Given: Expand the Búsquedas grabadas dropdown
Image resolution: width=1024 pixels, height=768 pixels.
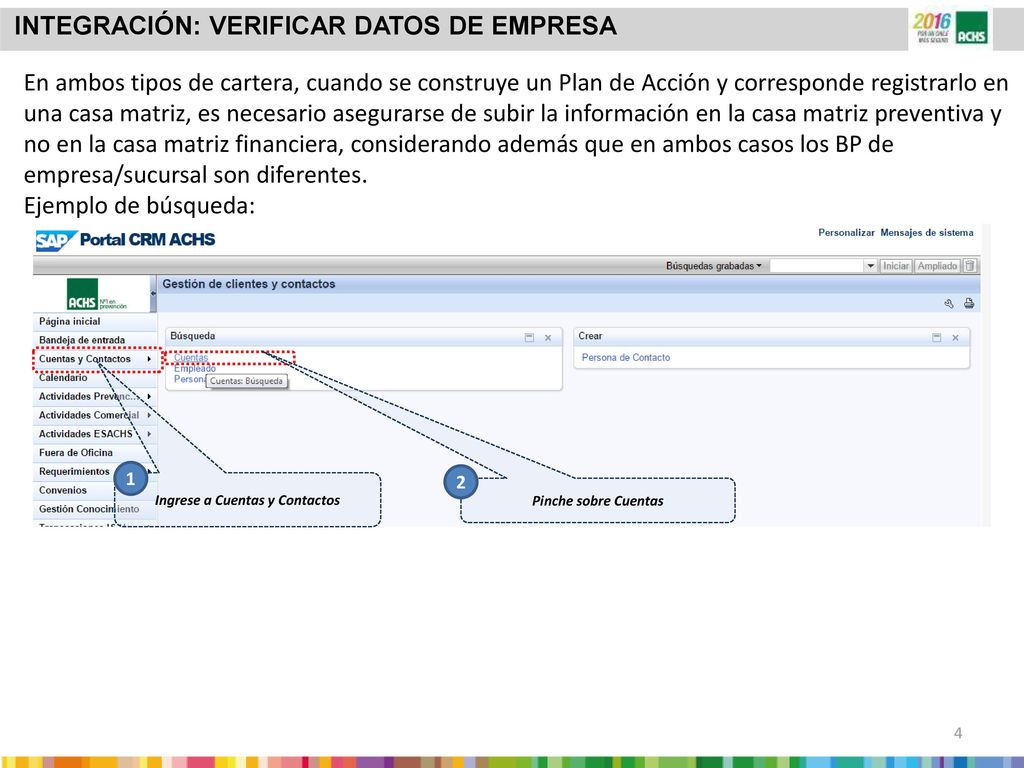Looking at the screenshot, I should point(714,266).
